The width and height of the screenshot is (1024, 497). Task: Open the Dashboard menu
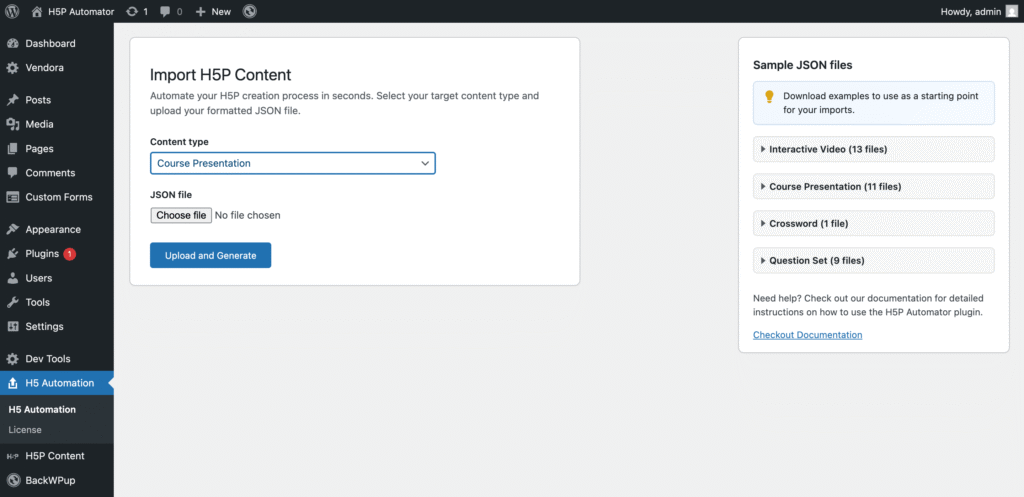click(50, 44)
